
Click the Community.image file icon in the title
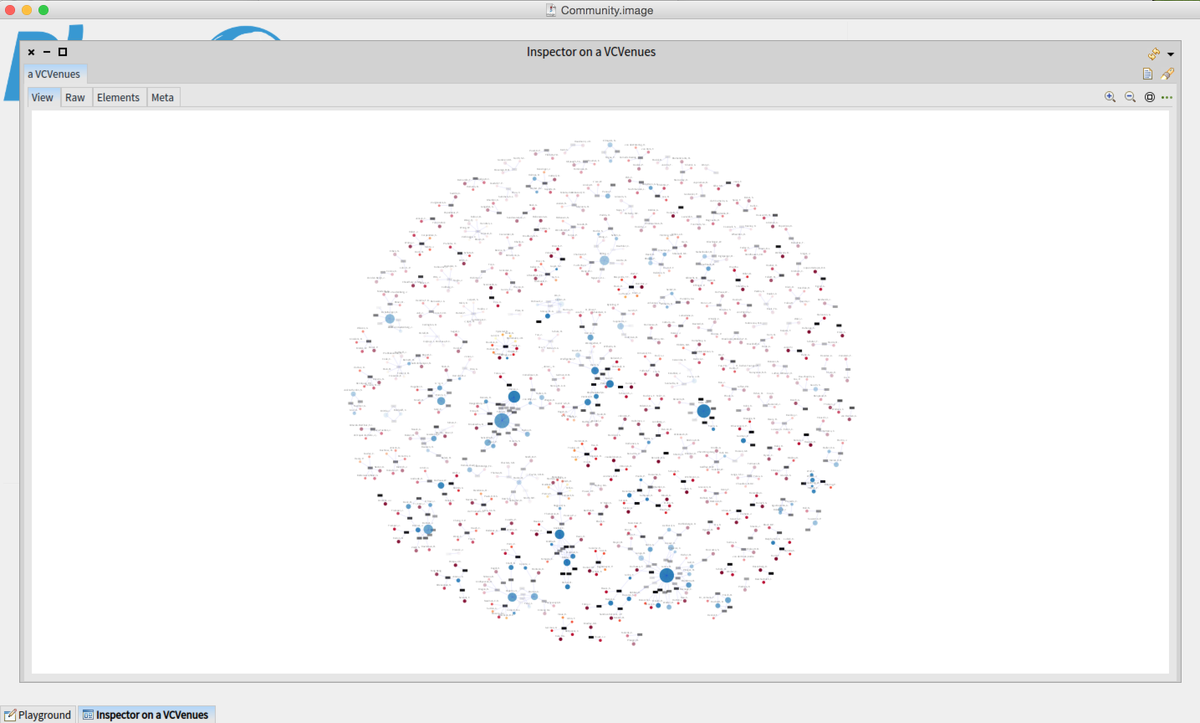pyautogui.click(x=551, y=10)
